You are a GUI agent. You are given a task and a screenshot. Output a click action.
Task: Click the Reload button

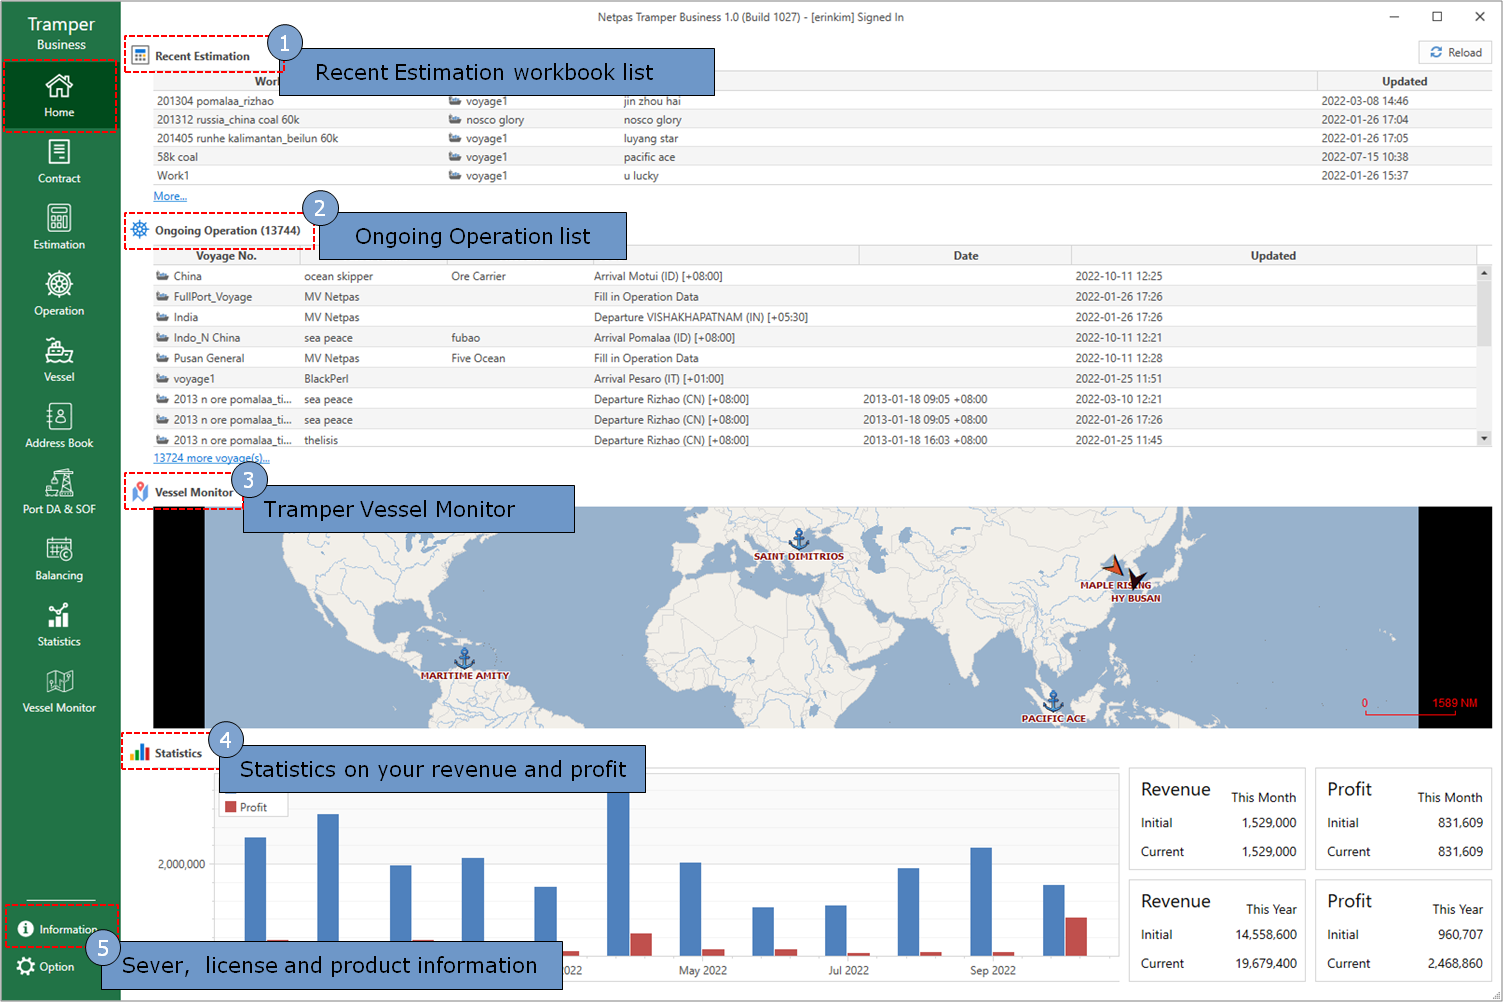point(1455,52)
